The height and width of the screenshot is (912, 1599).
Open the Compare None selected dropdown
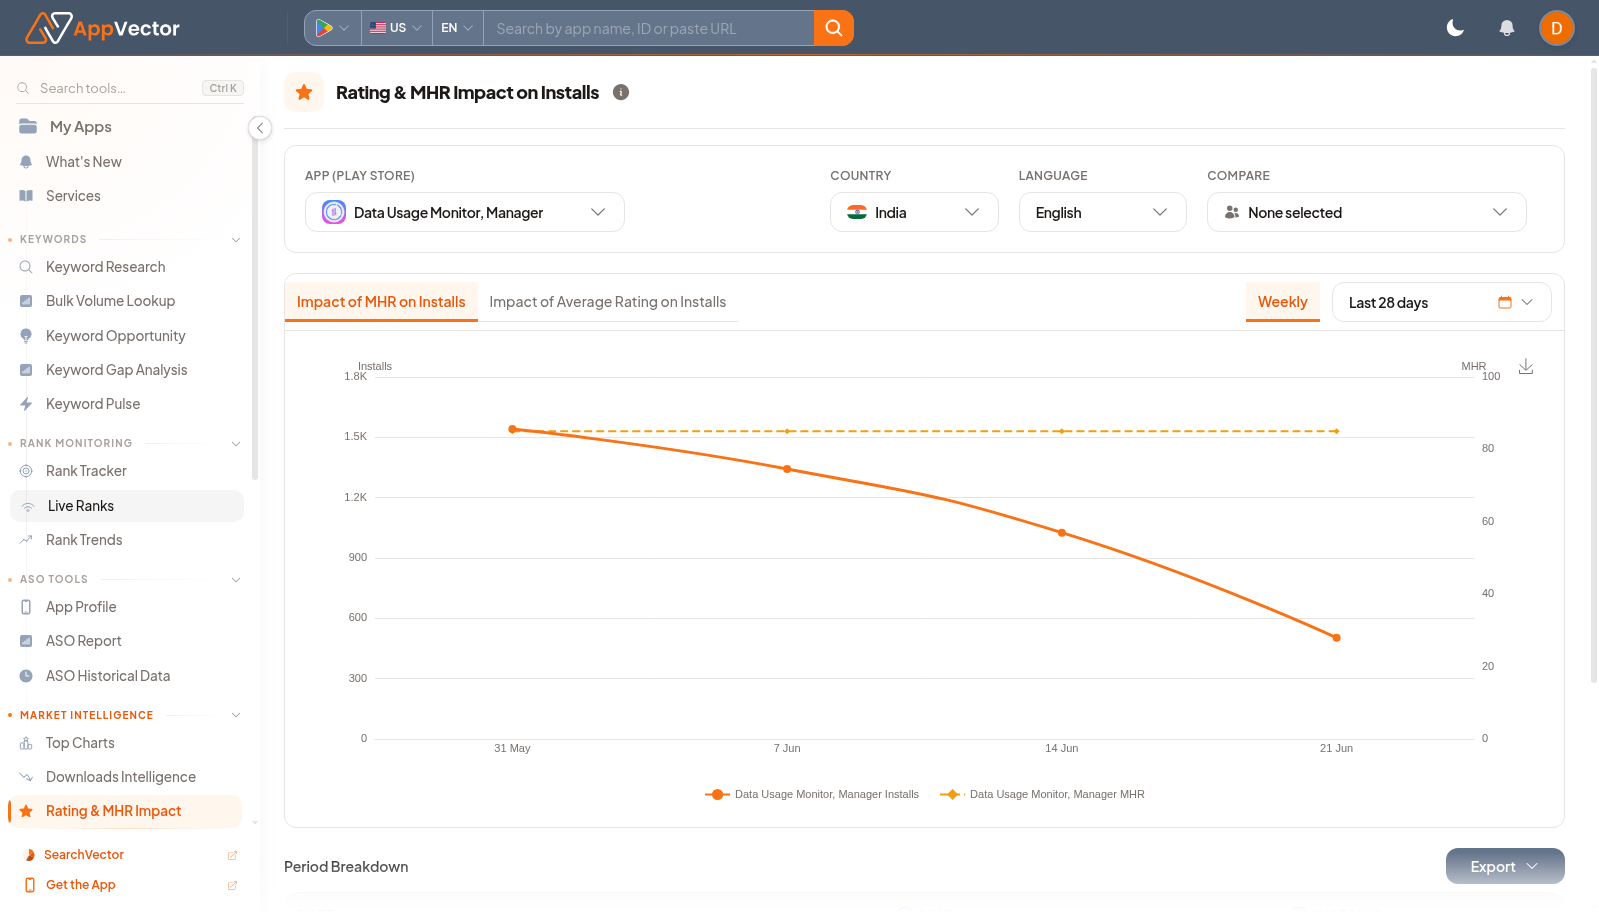pos(1366,212)
